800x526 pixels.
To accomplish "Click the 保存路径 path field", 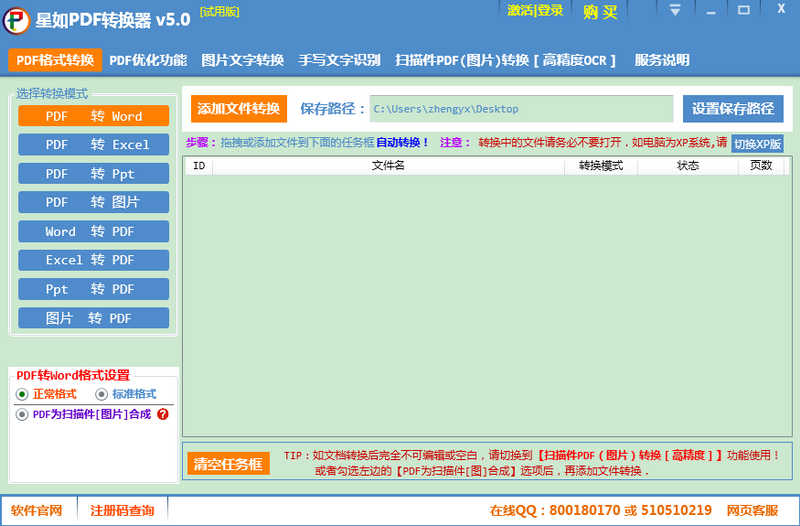I will point(521,109).
